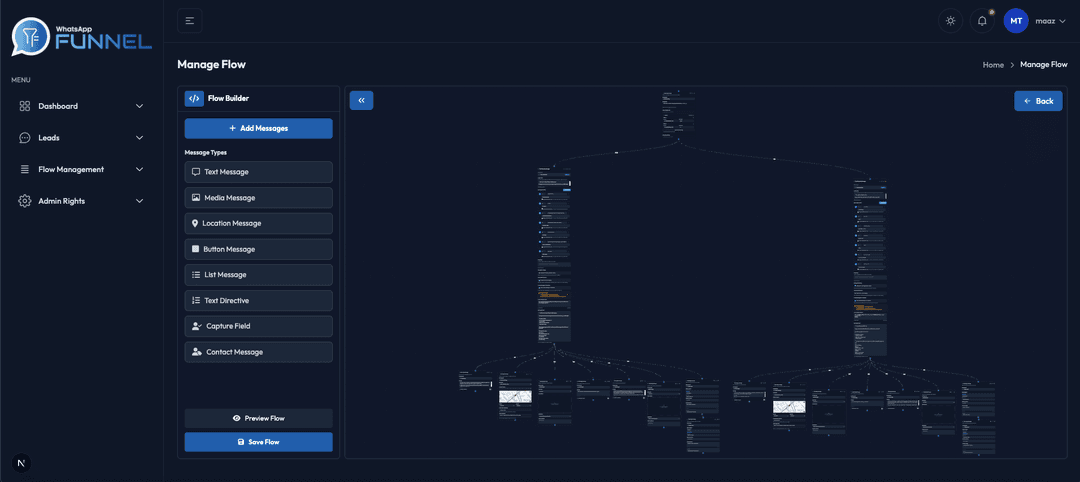Image resolution: width=1080 pixels, height=482 pixels.
Task: Collapse panel with double-chevron button
Action: coord(362,101)
